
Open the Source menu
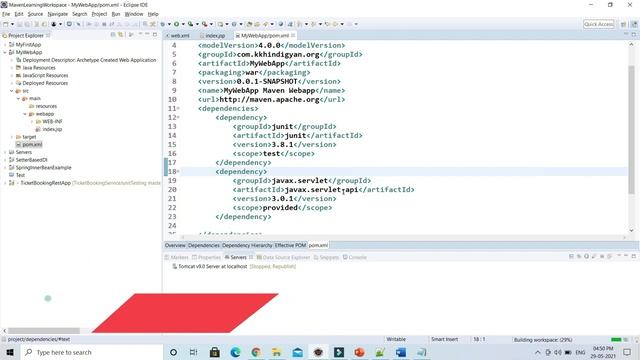tap(35, 14)
